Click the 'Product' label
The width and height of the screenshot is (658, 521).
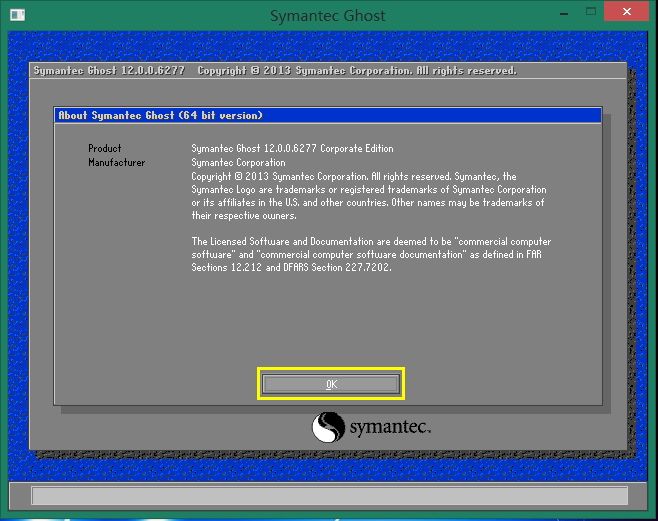pyautogui.click(x=104, y=148)
